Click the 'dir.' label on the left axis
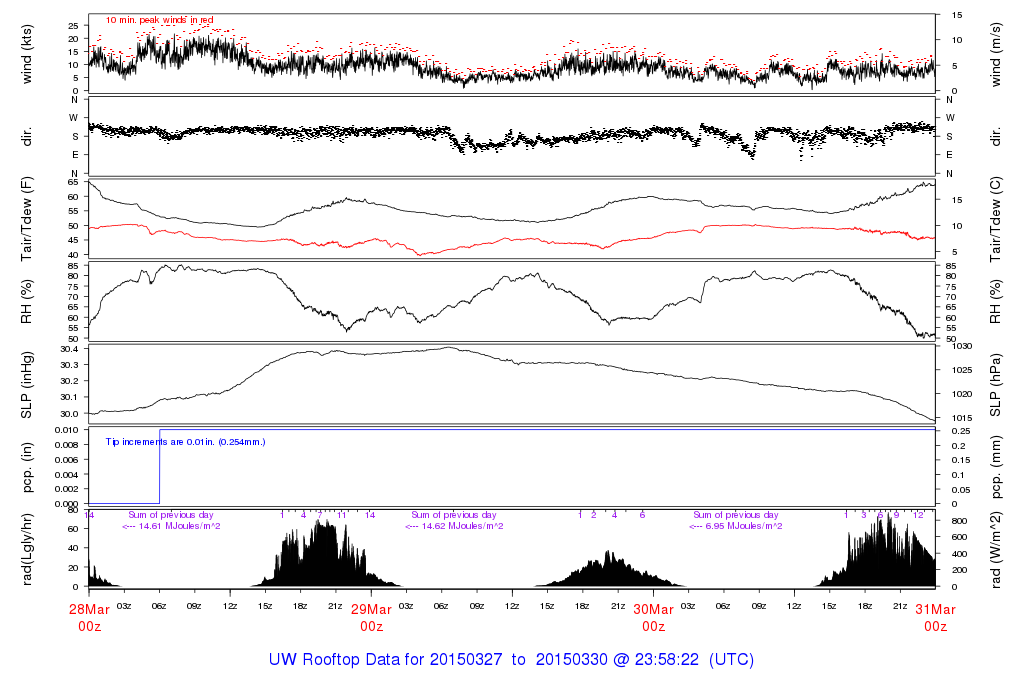Image resolution: width=1024 pixels, height=700 pixels. (28, 136)
